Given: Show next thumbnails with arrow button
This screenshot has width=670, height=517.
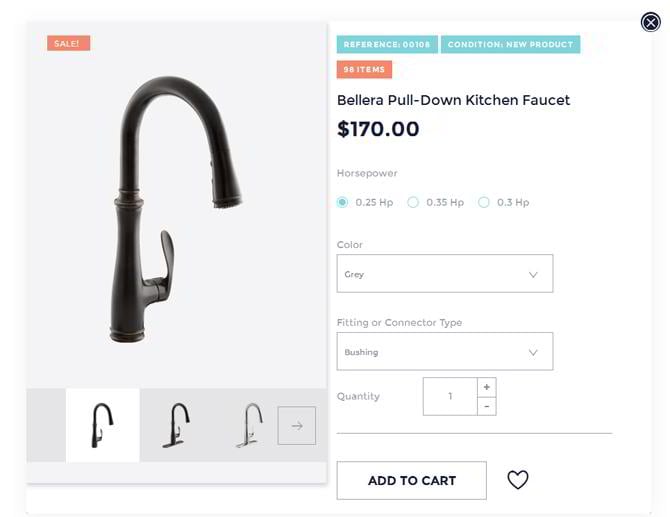Looking at the screenshot, I should (x=297, y=426).
